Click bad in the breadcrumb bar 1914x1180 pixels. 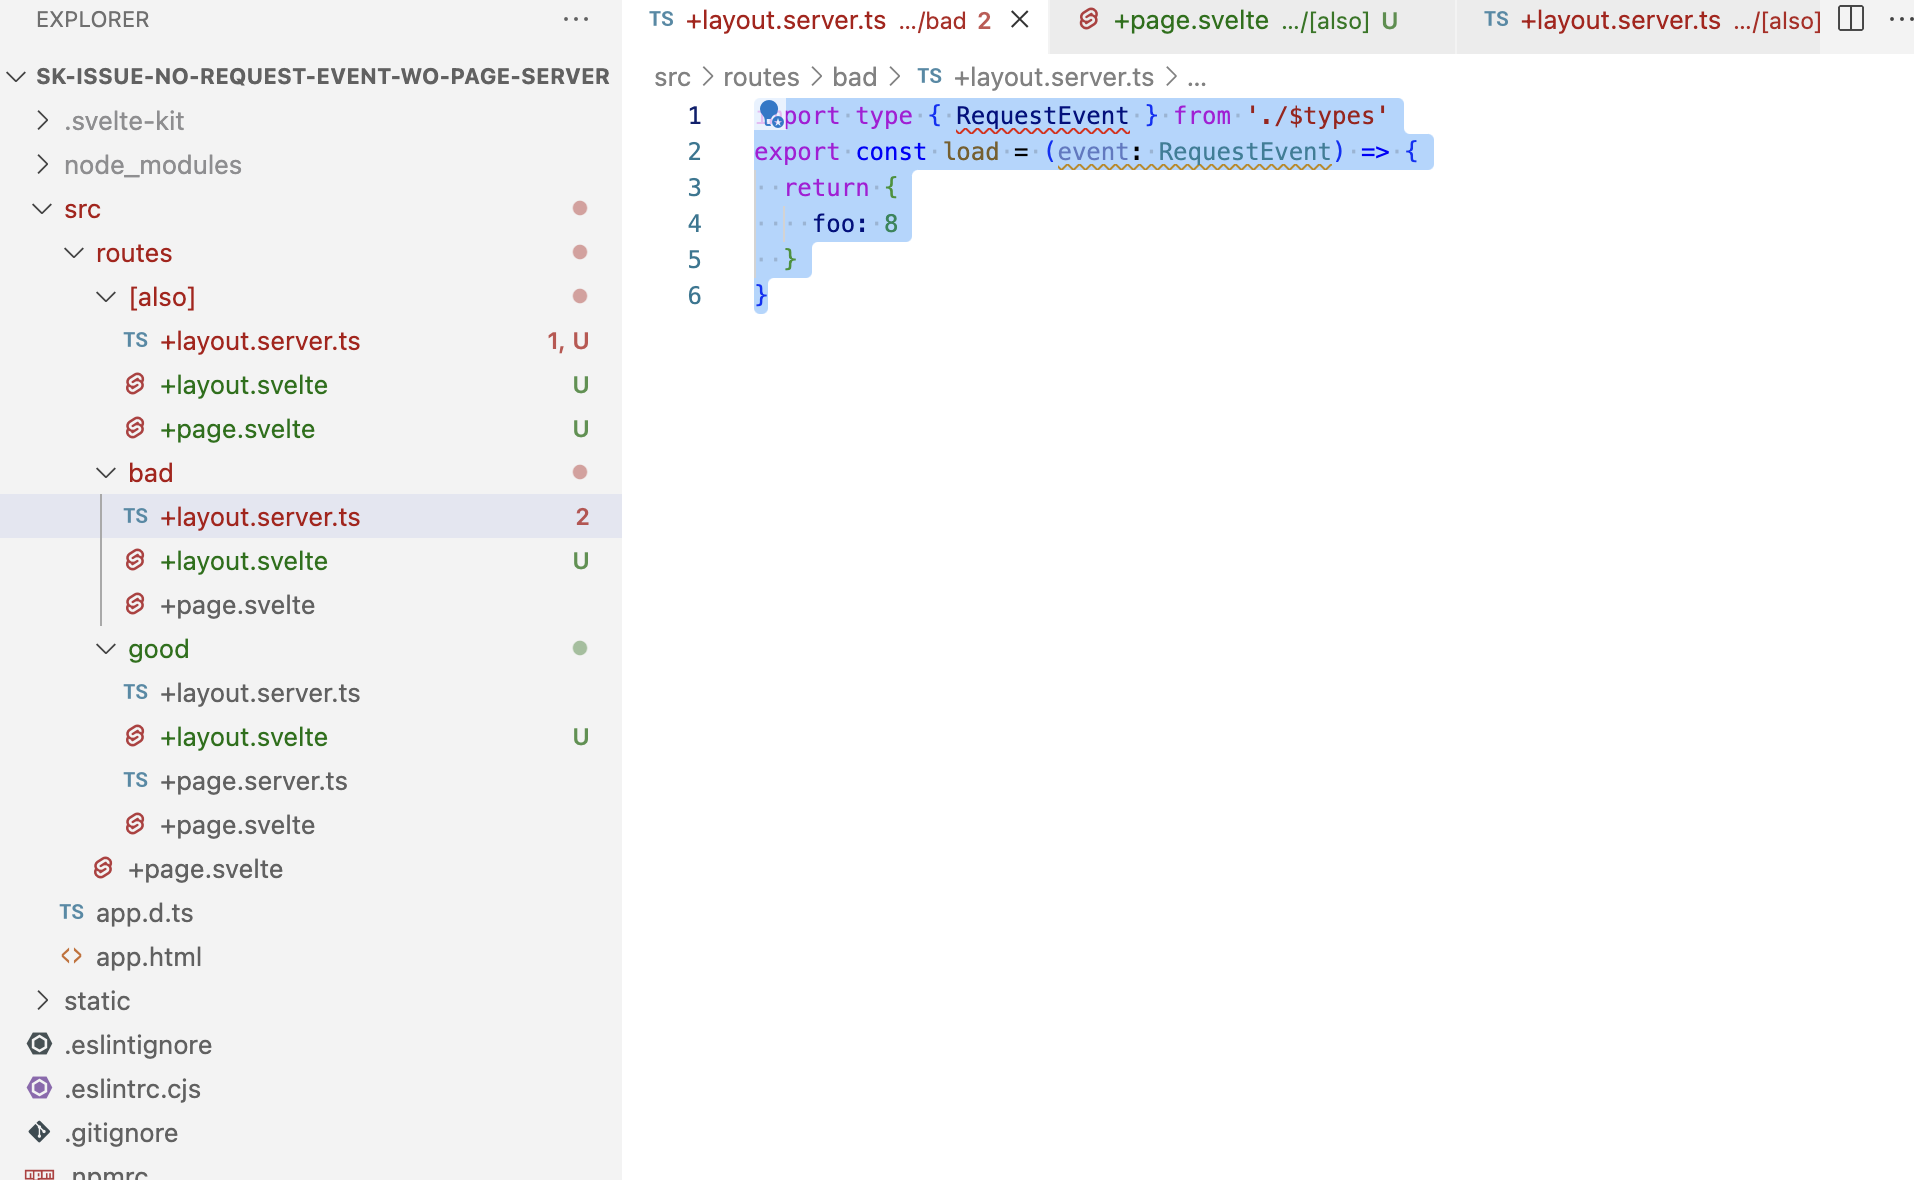pyautogui.click(x=855, y=76)
